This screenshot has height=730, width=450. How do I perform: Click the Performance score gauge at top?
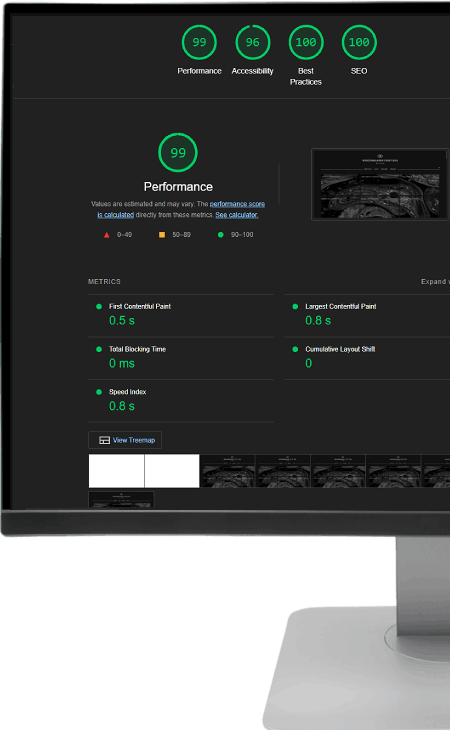point(199,42)
